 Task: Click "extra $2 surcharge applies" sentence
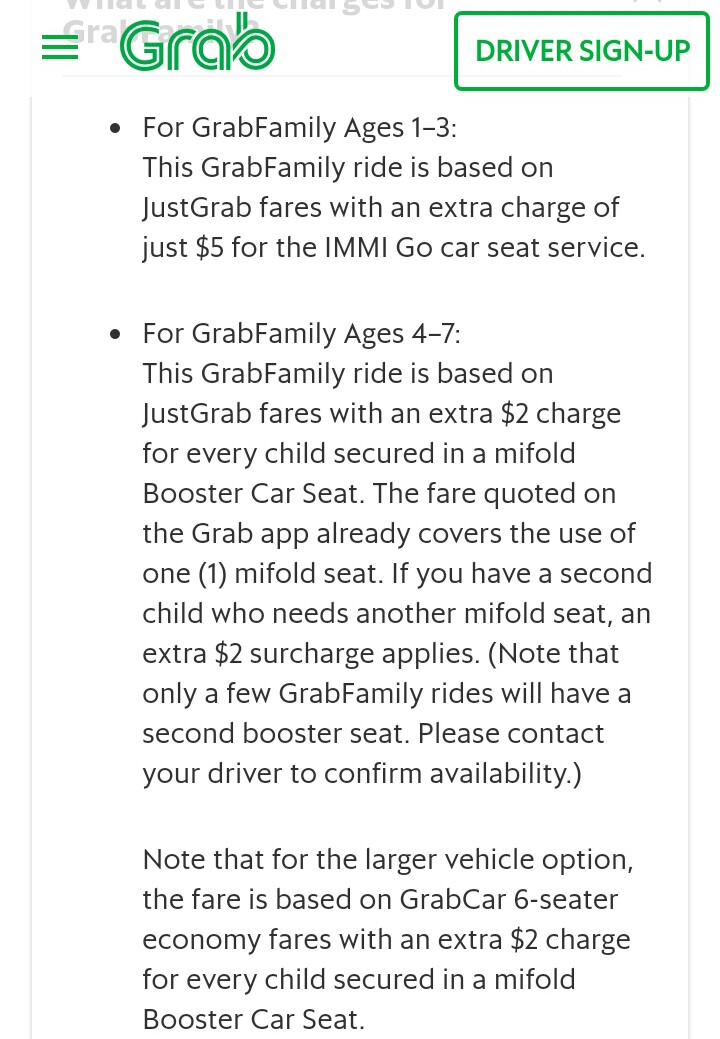click(x=311, y=654)
